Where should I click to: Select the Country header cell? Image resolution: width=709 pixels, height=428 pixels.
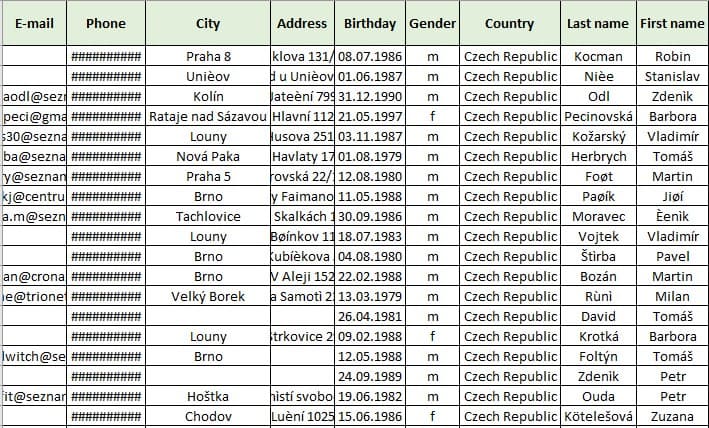click(x=510, y=23)
